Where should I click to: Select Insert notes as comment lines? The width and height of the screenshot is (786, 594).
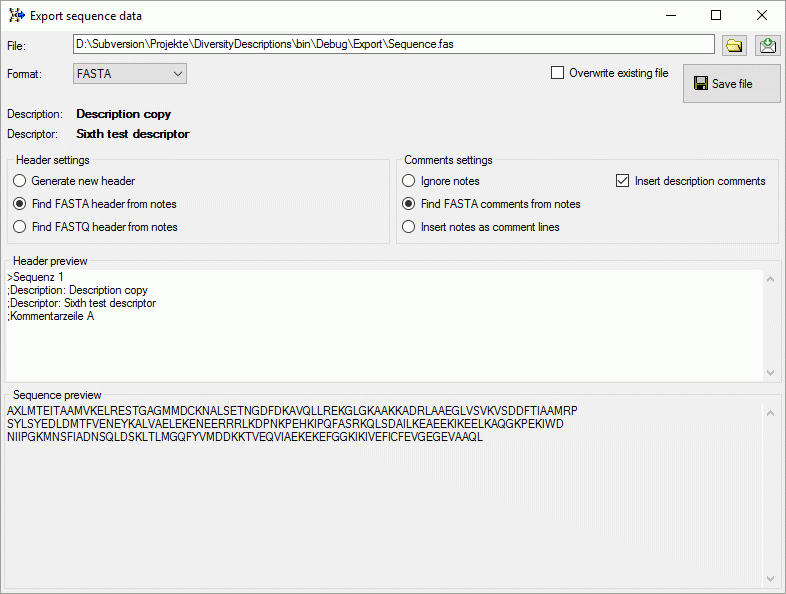point(409,227)
